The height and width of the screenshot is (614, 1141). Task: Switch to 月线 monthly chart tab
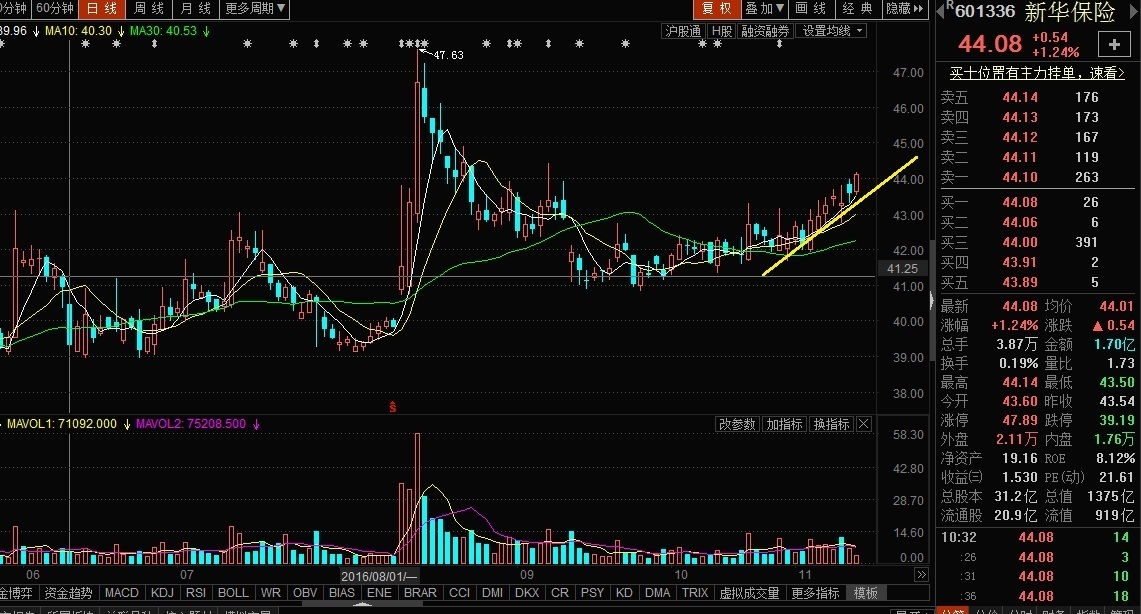pyautogui.click(x=195, y=9)
